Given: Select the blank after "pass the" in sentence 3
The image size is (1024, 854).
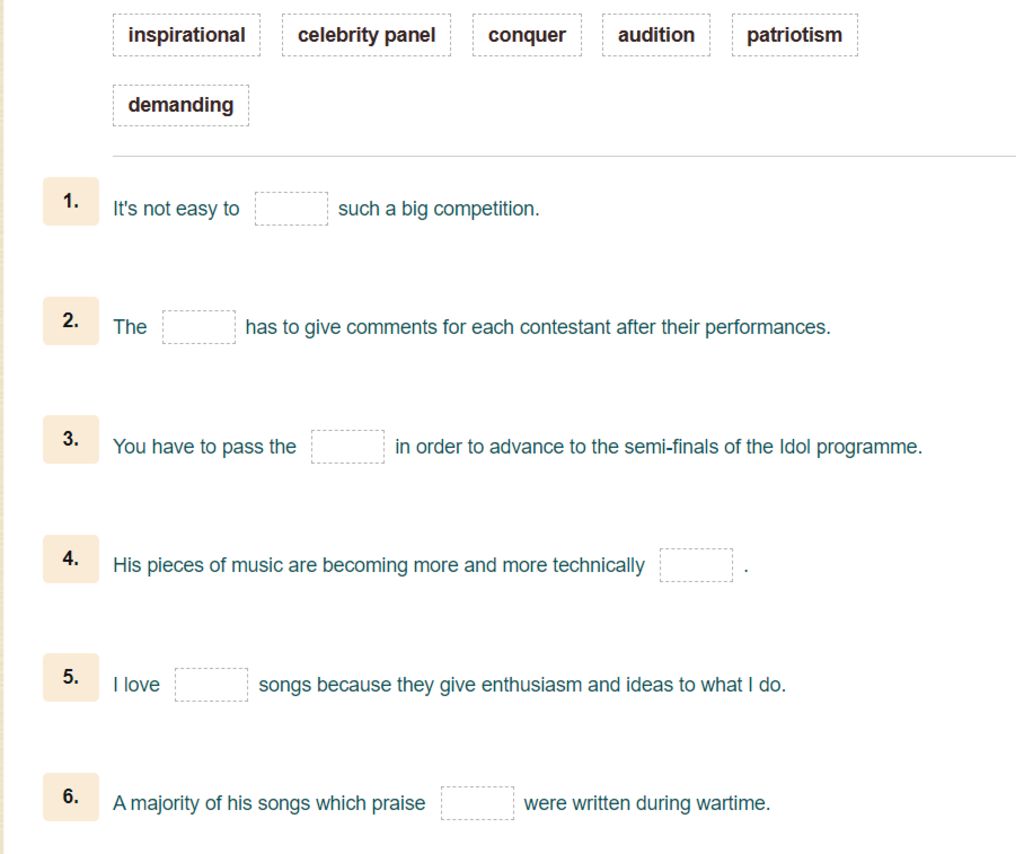Looking at the screenshot, I should tap(348, 447).
